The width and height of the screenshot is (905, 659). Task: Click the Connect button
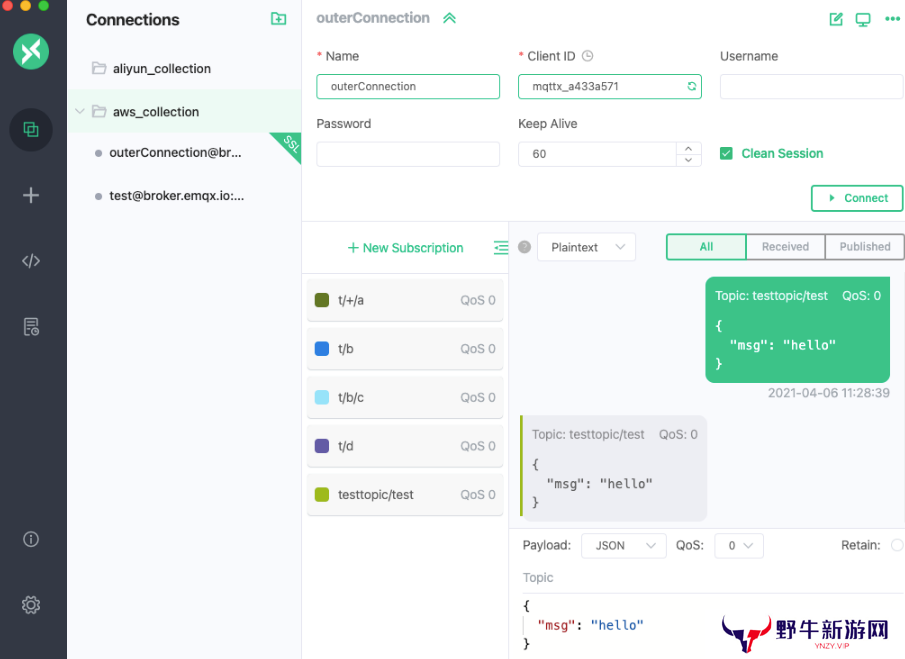857,198
